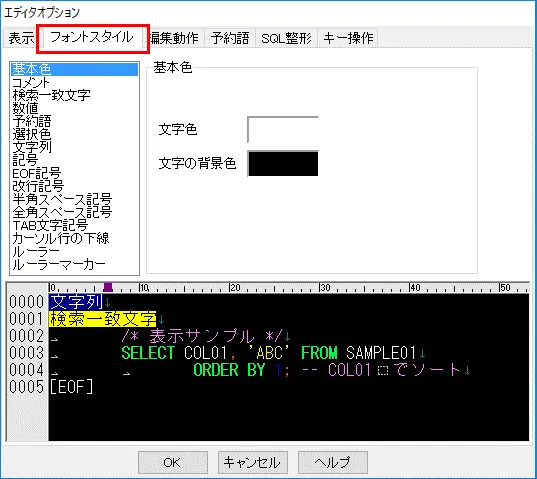Click the キャンセル button
537x479 pixels.
[253, 463]
